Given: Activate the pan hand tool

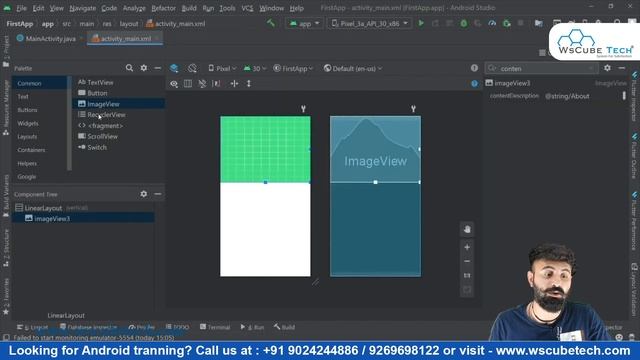Looking at the screenshot, I should [467, 230].
